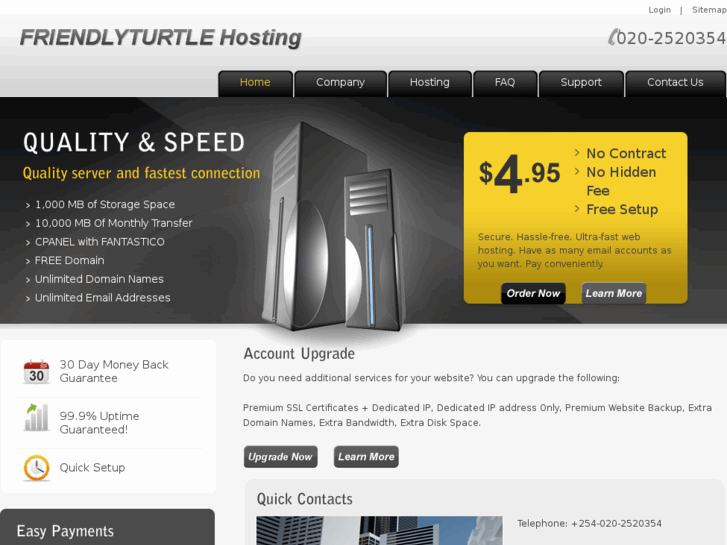Screen dimensions: 727x545
Task: Click the uptime bar chart icon
Action: click(x=36, y=417)
